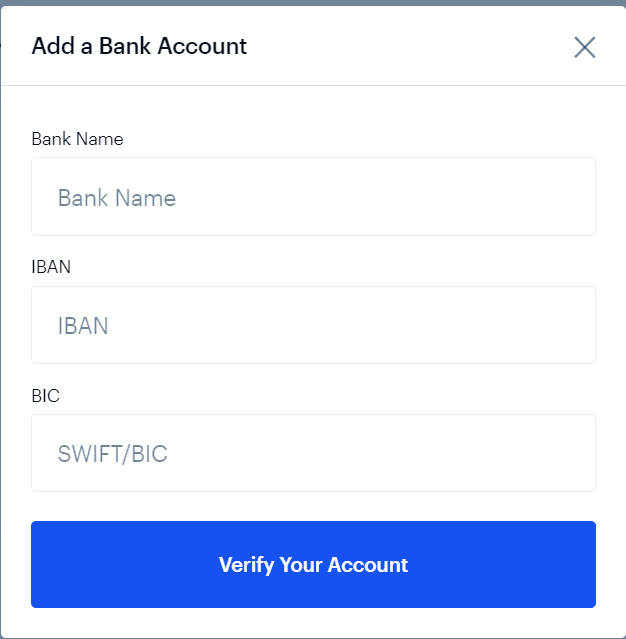Click the last input box under BIC
Screen dimensions: 626x639
313,453
